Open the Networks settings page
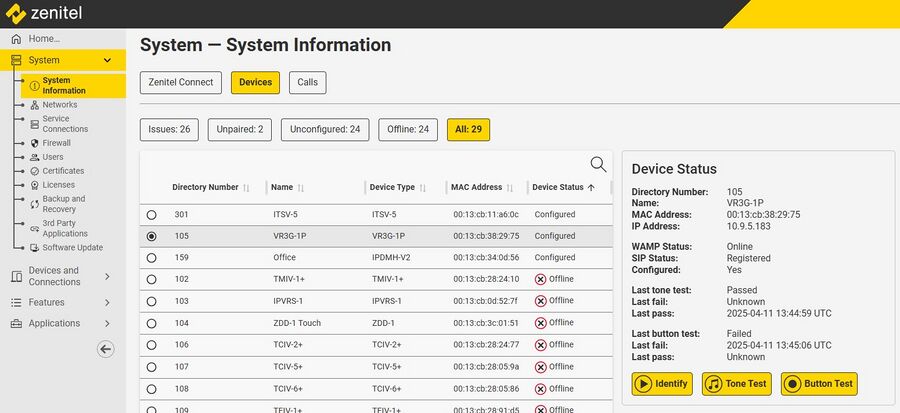This screenshot has height=413, width=900. (59, 105)
